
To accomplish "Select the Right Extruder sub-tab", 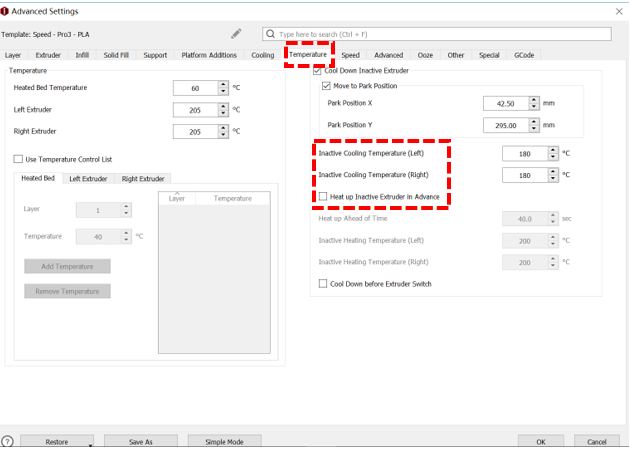I will point(143,179).
